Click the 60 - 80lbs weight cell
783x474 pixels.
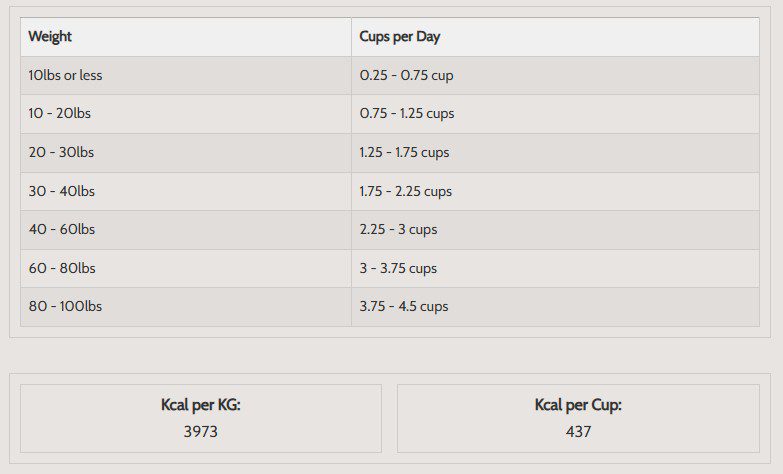[61, 268]
